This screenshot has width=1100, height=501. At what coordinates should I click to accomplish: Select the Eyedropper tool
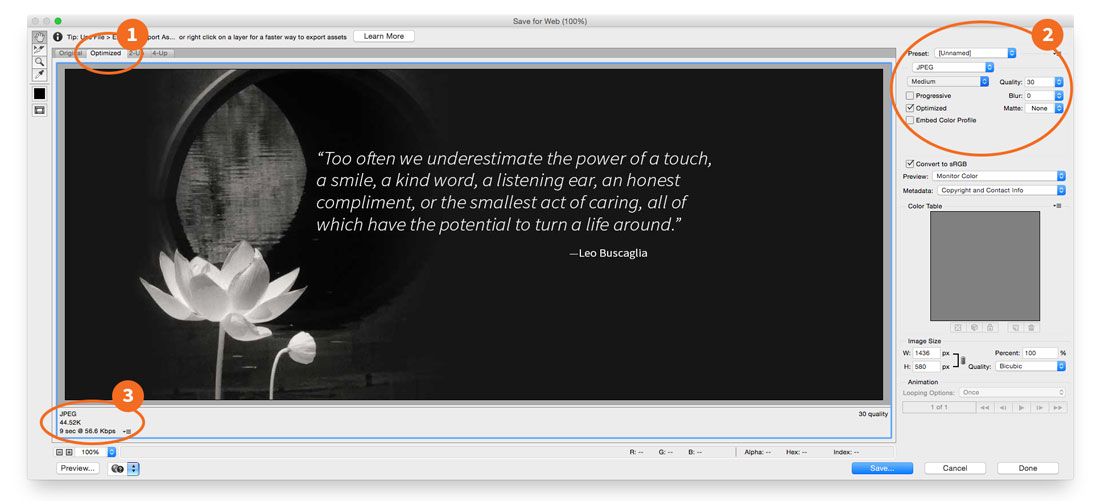pos(39,73)
